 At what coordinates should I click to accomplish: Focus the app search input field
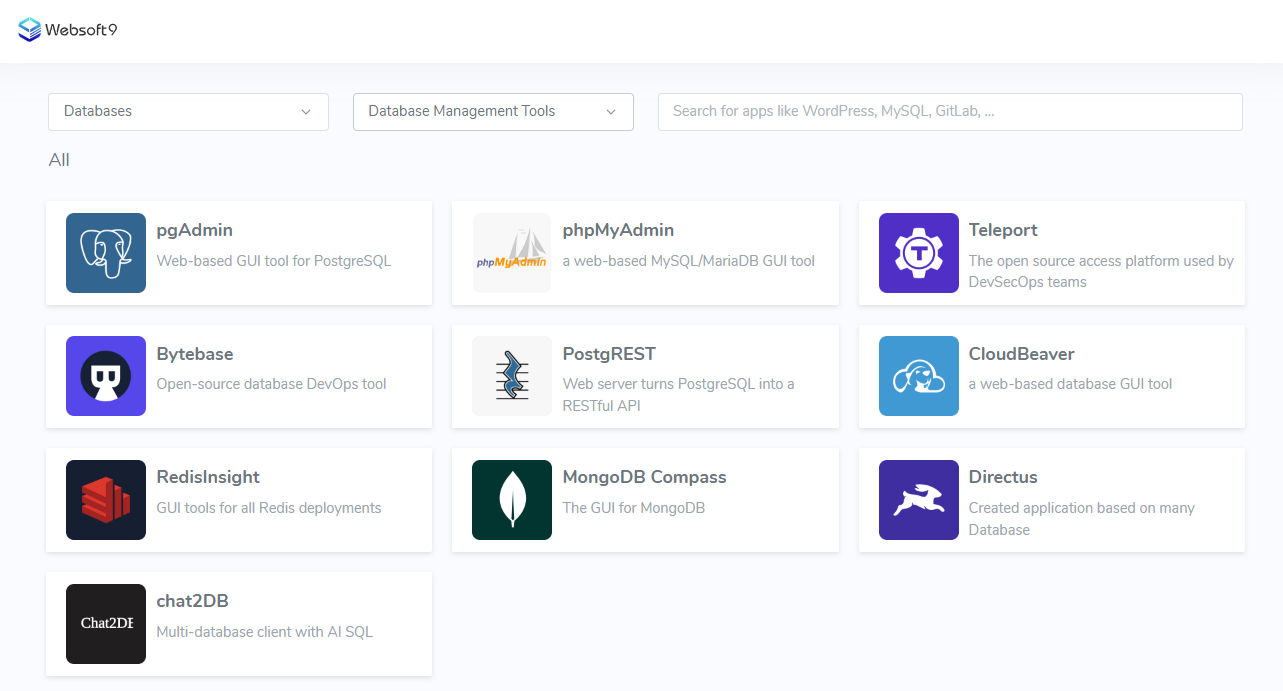(x=949, y=112)
